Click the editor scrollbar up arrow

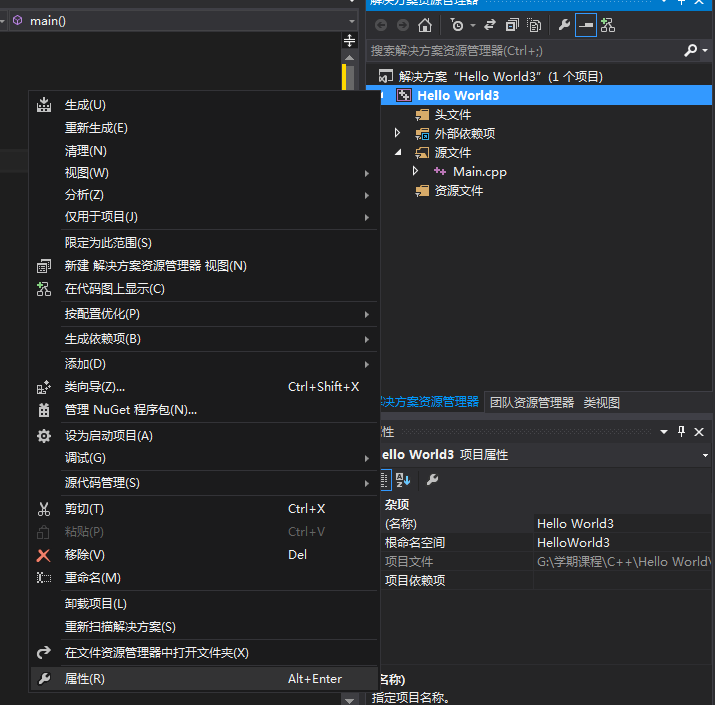(x=349, y=57)
